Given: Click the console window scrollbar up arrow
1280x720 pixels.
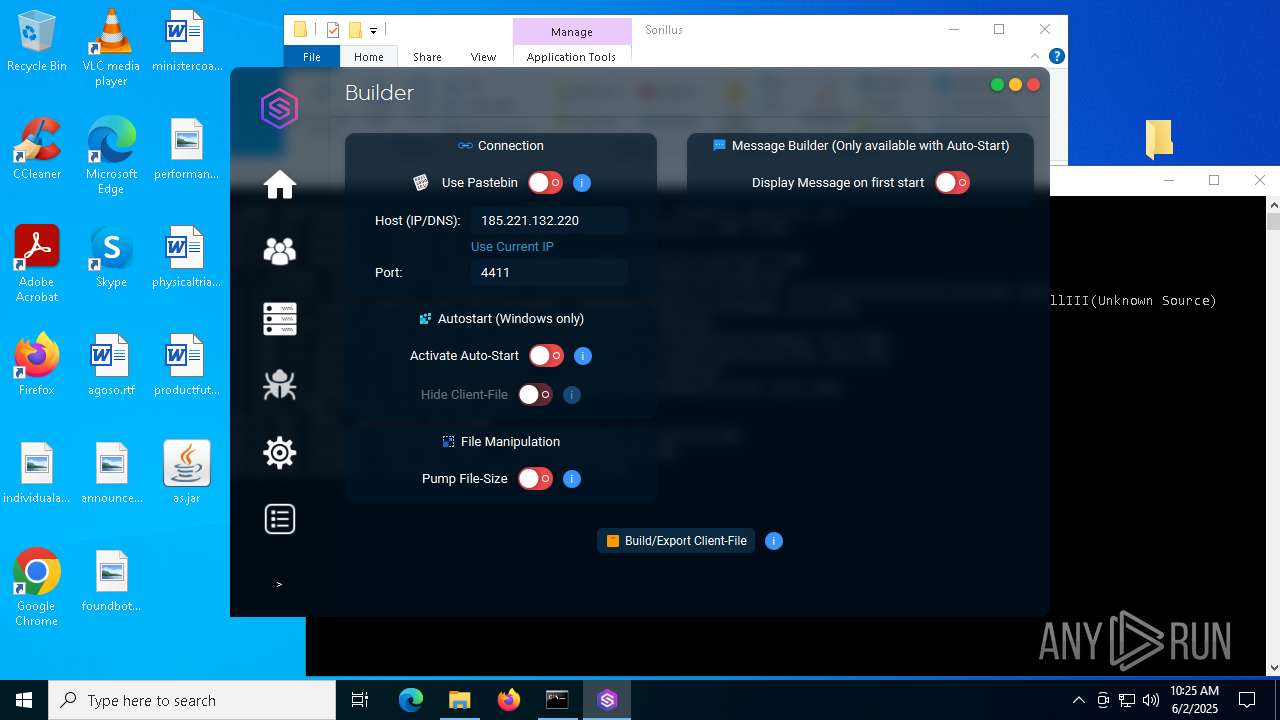Looking at the screenshot, I should click(1273, 204).
